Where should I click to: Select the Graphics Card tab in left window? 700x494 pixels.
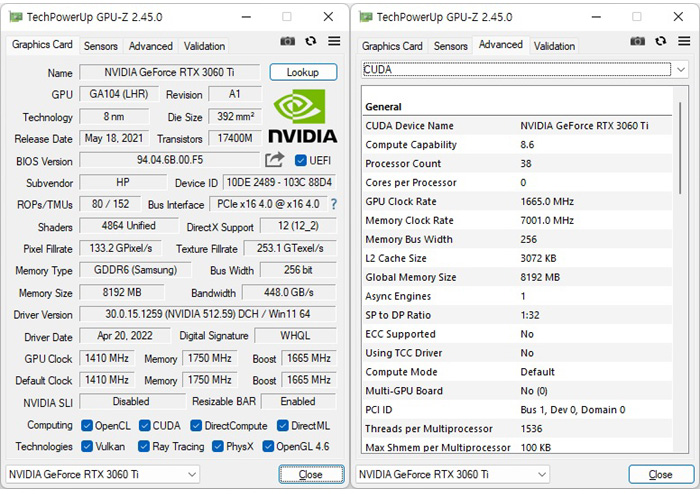coord(42,45)
